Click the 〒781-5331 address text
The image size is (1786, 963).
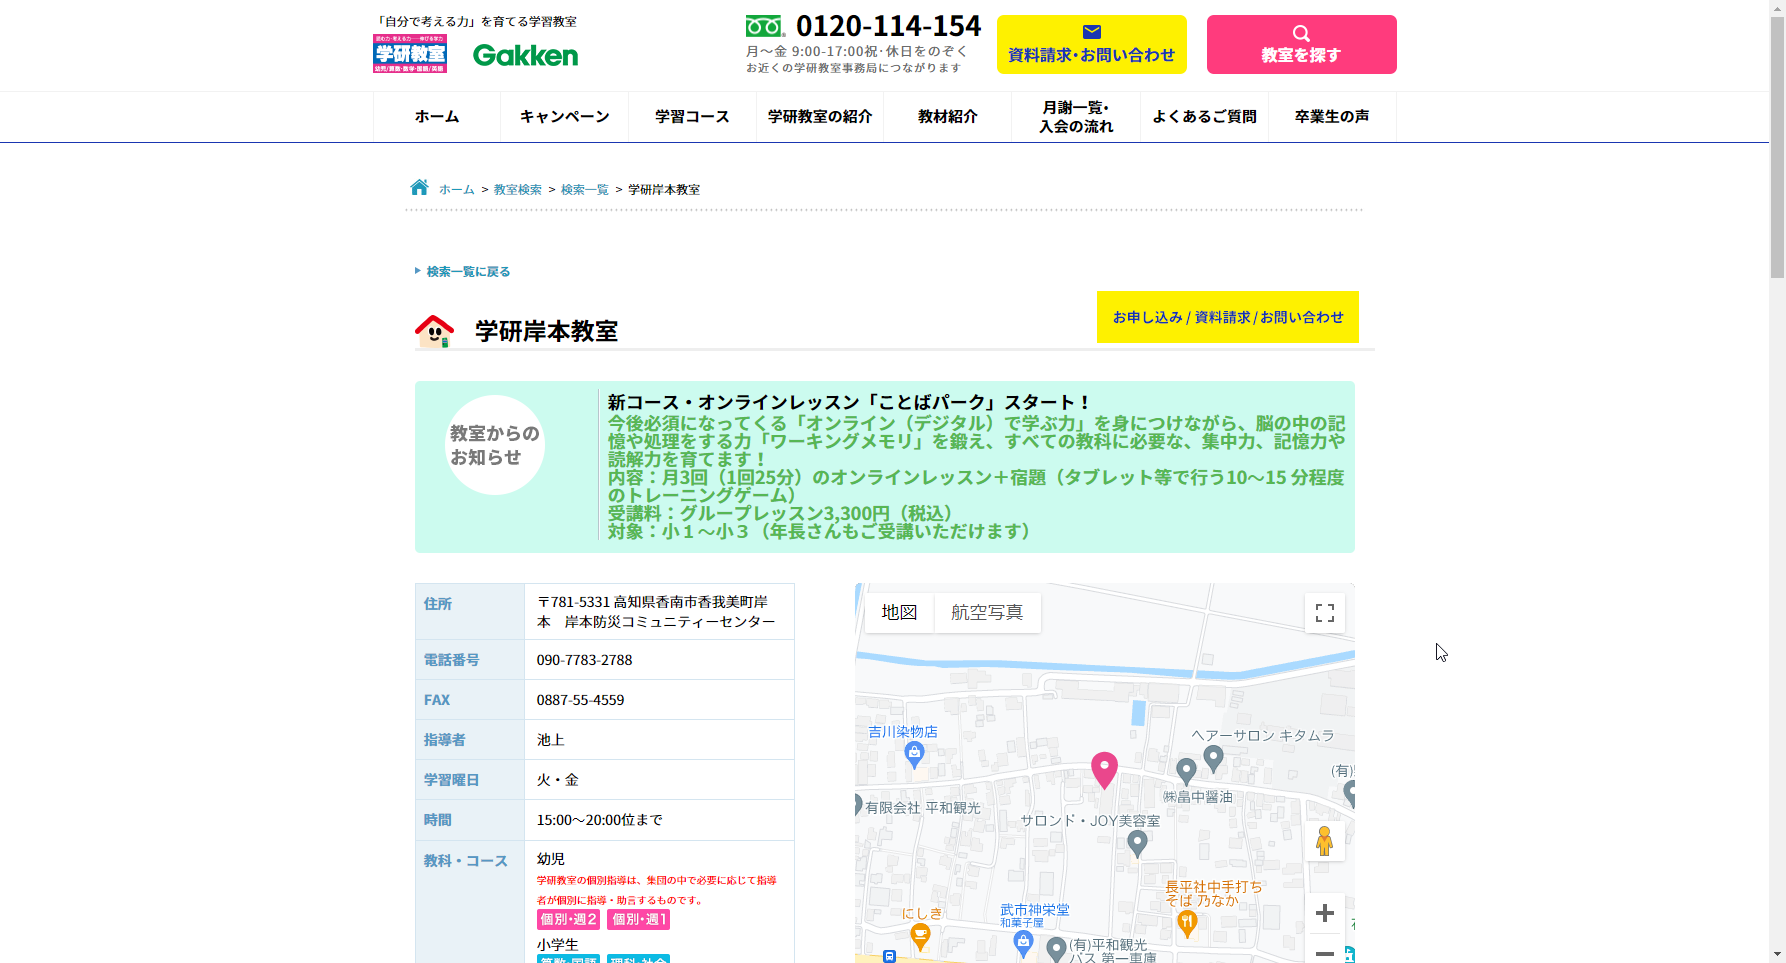(656, 612)
